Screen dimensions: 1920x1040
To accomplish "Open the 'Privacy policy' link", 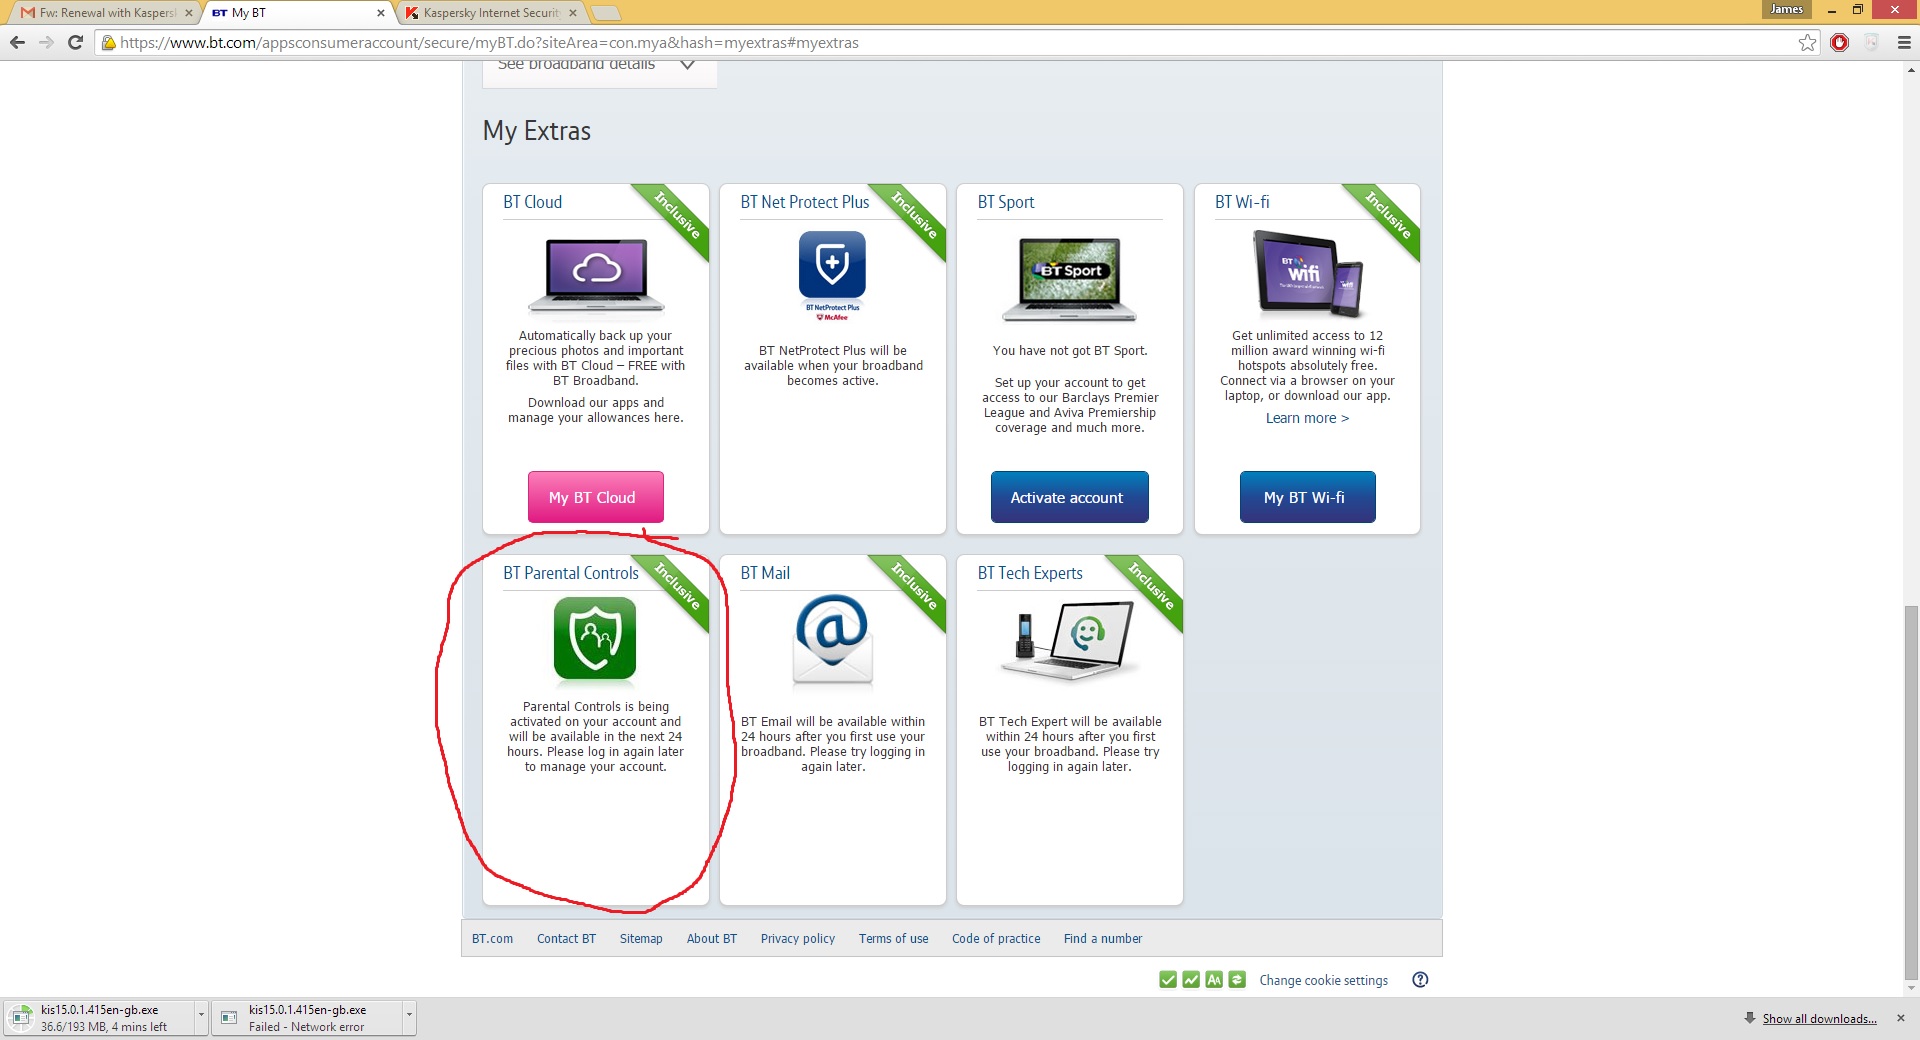I will [x=798, y=938].
